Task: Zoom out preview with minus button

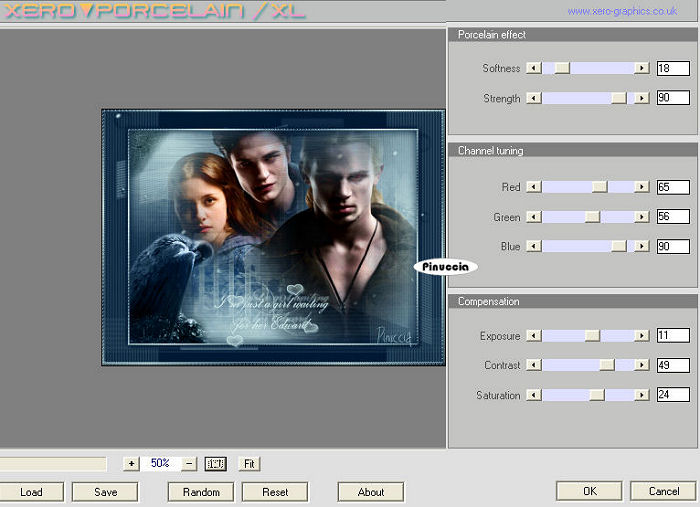Action: 189,464
